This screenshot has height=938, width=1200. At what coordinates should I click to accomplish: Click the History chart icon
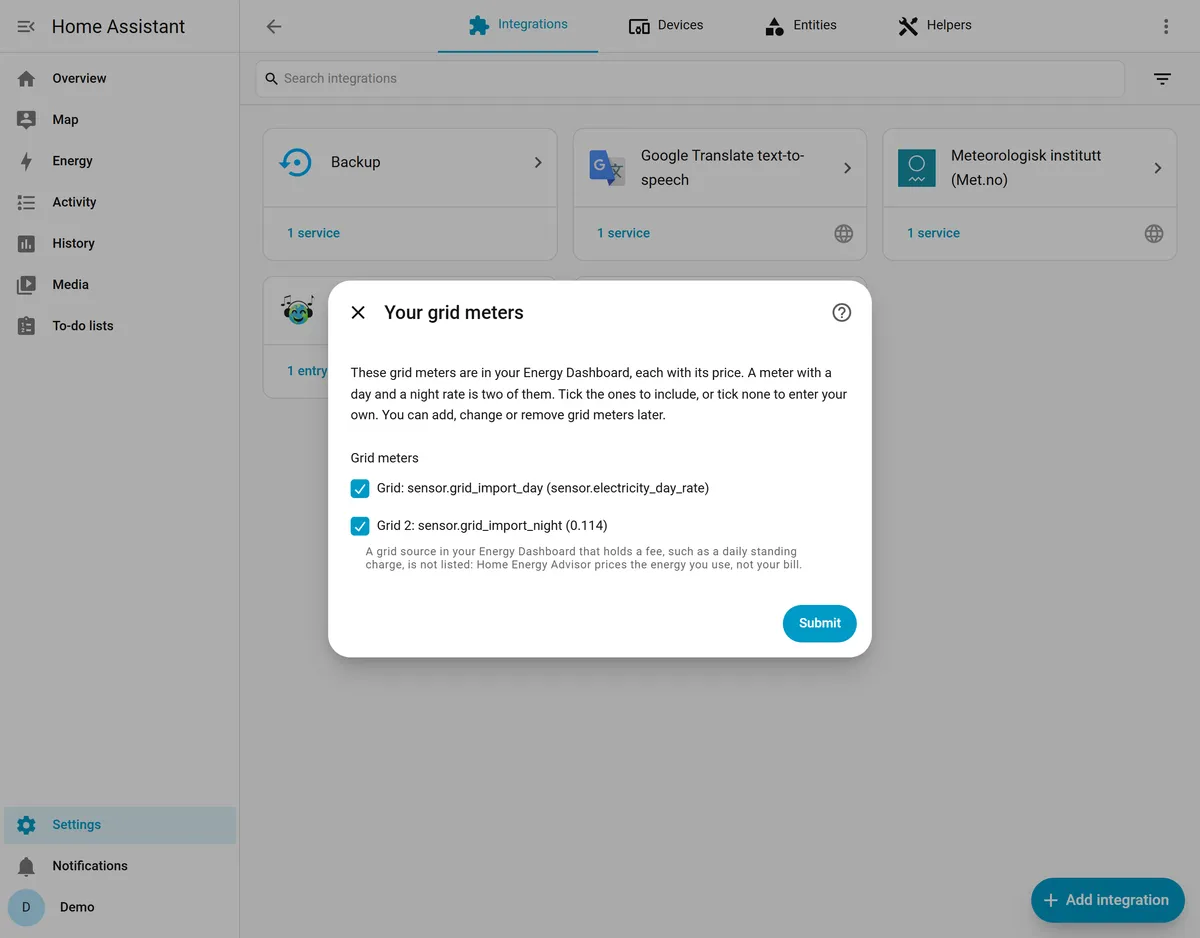click(x=26, y=243)
